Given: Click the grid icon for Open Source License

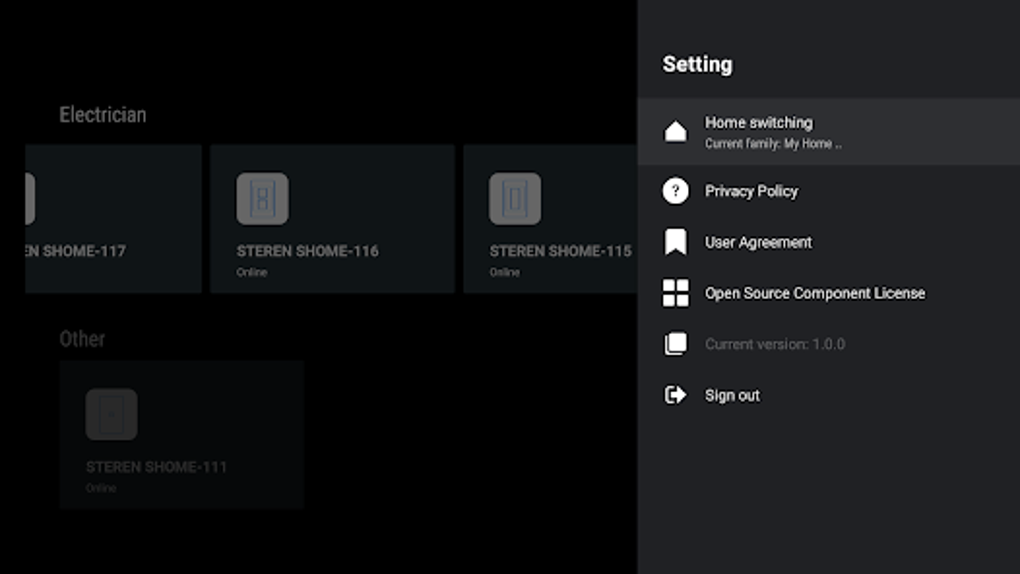Looking at the screenshot, I should point(675,293).
